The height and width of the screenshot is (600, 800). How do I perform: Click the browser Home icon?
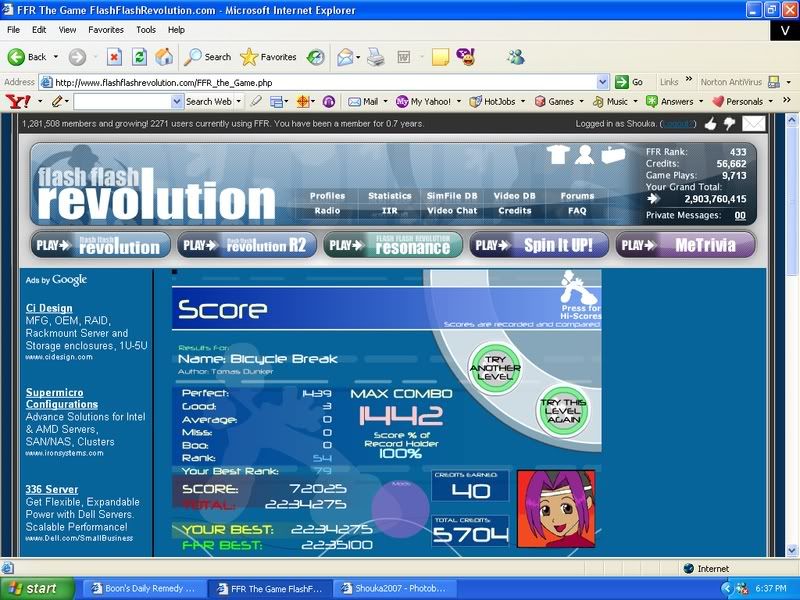163,57
